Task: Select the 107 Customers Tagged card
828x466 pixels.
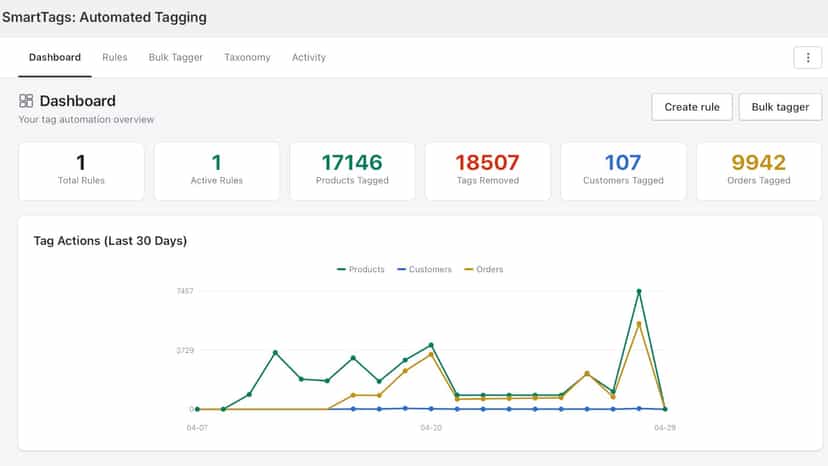Action: 623,171
